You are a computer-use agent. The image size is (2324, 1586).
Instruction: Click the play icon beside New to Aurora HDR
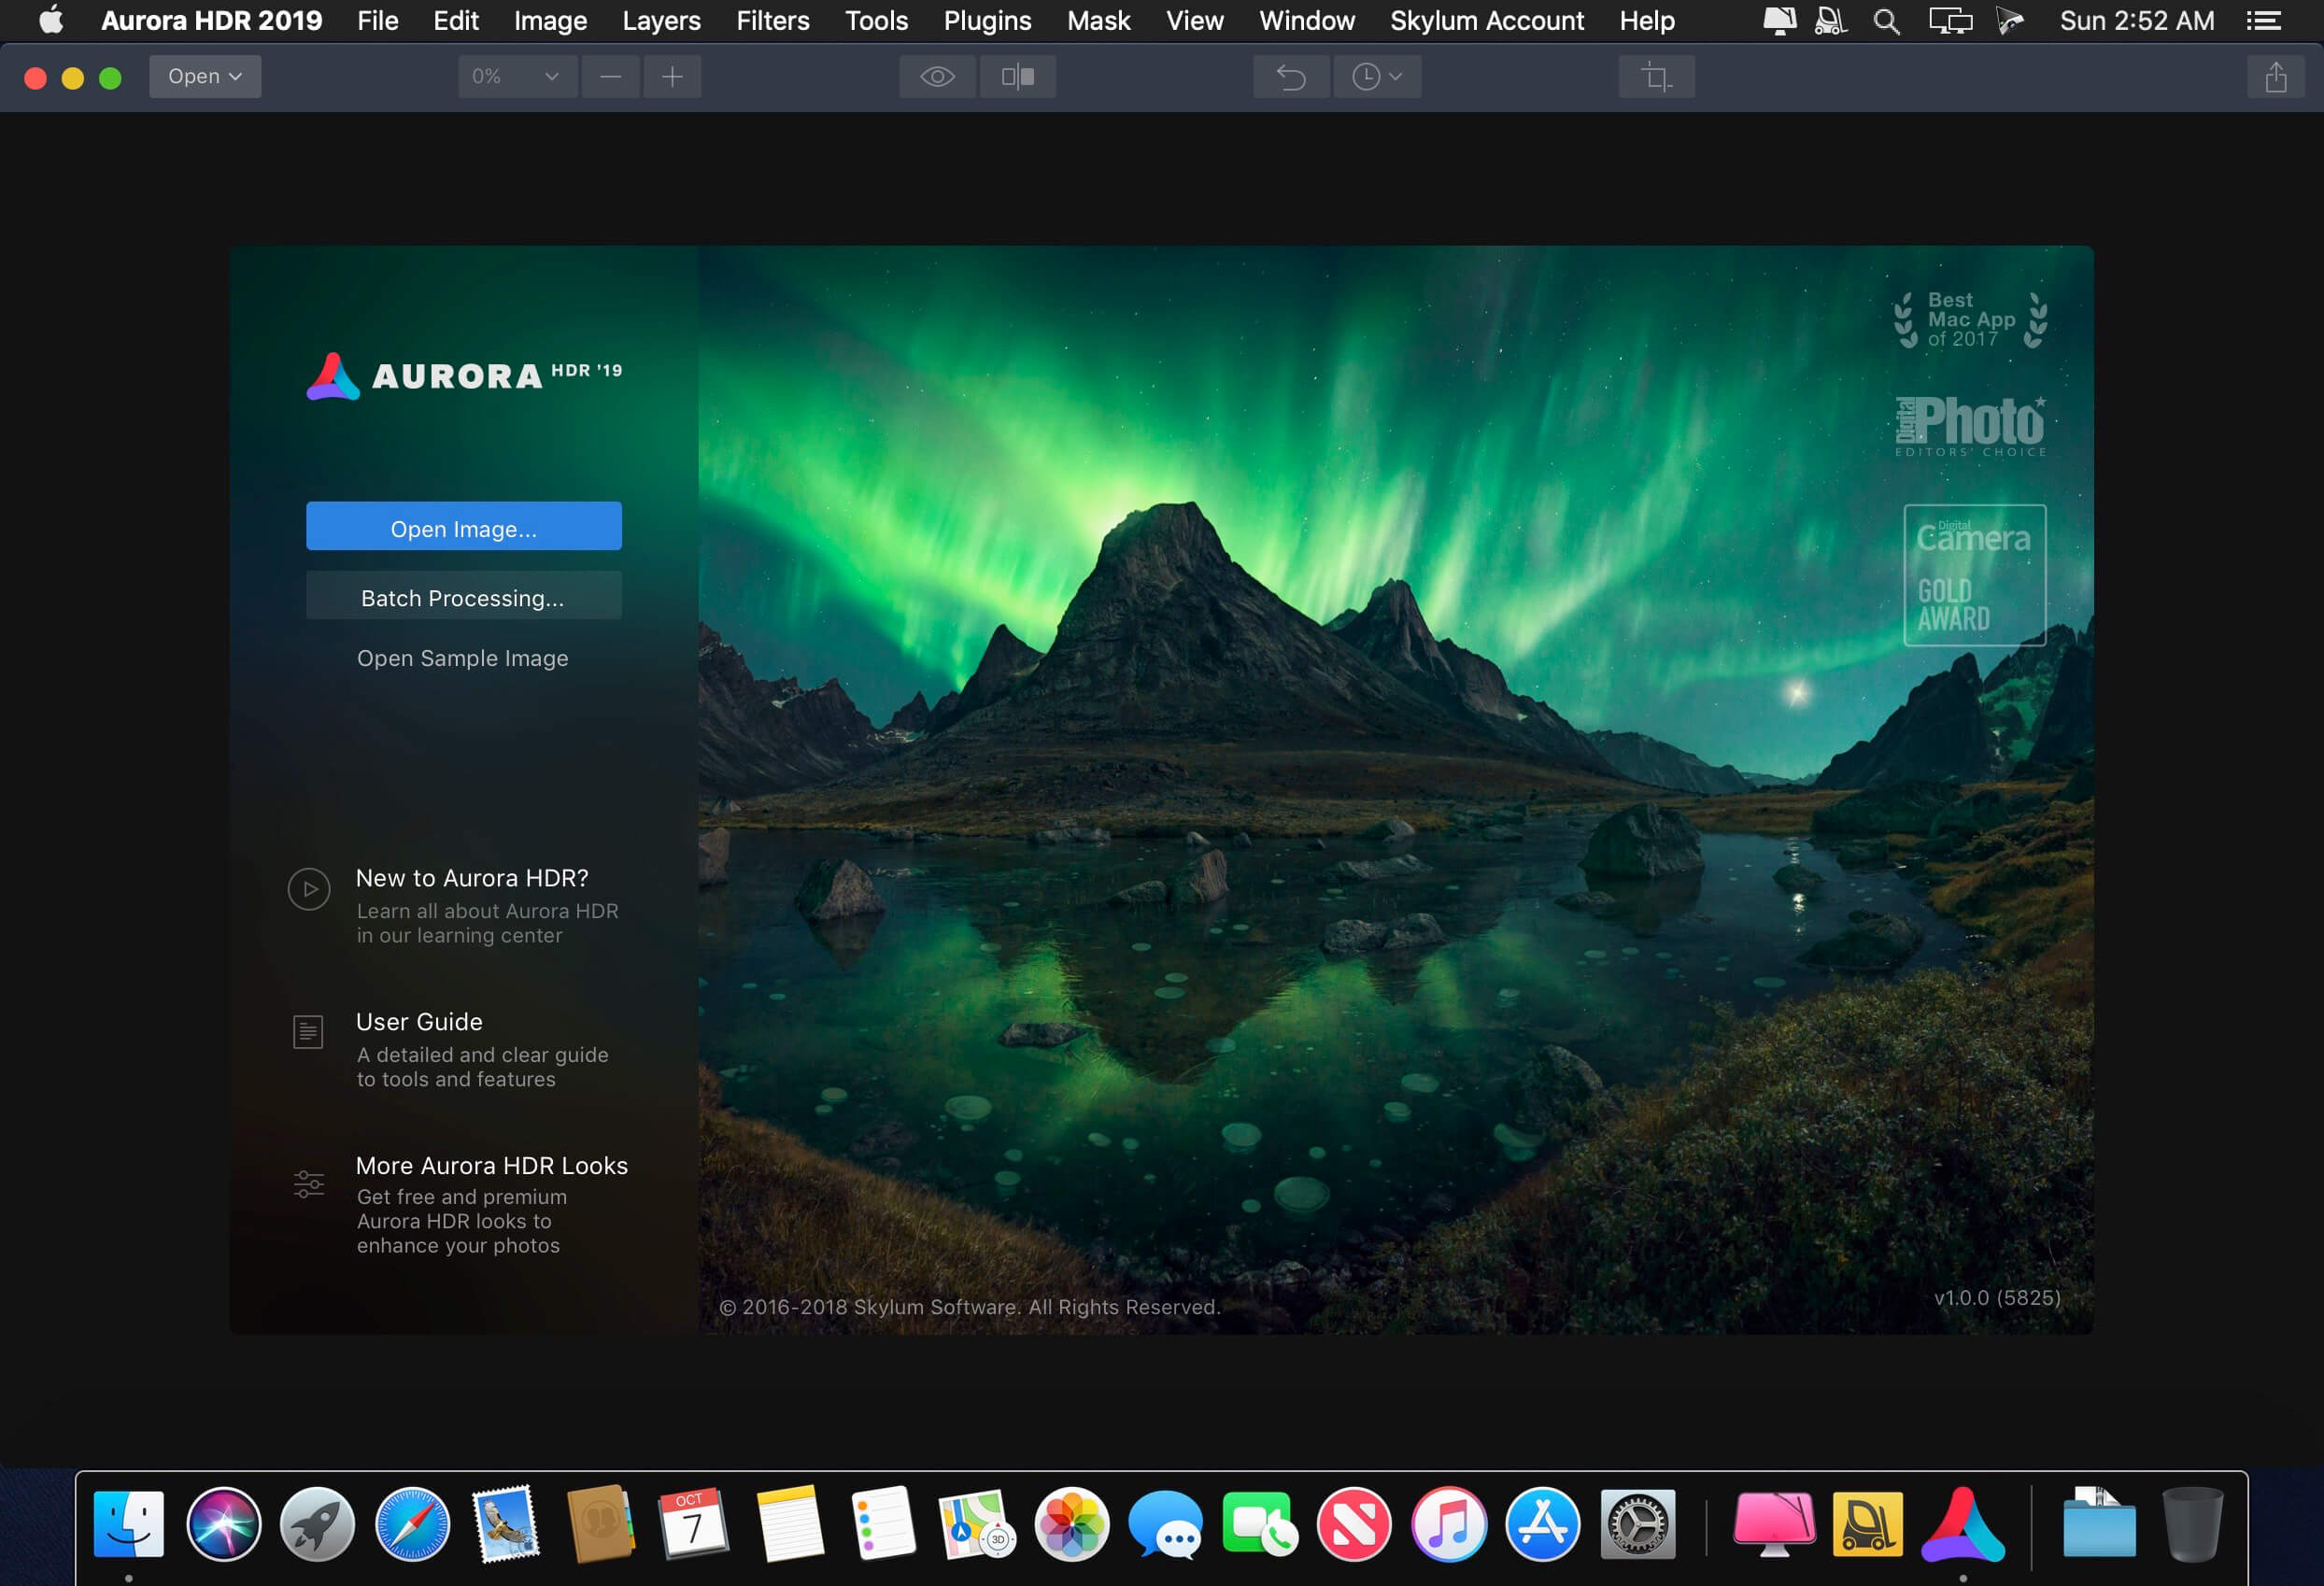pos(309,889)
